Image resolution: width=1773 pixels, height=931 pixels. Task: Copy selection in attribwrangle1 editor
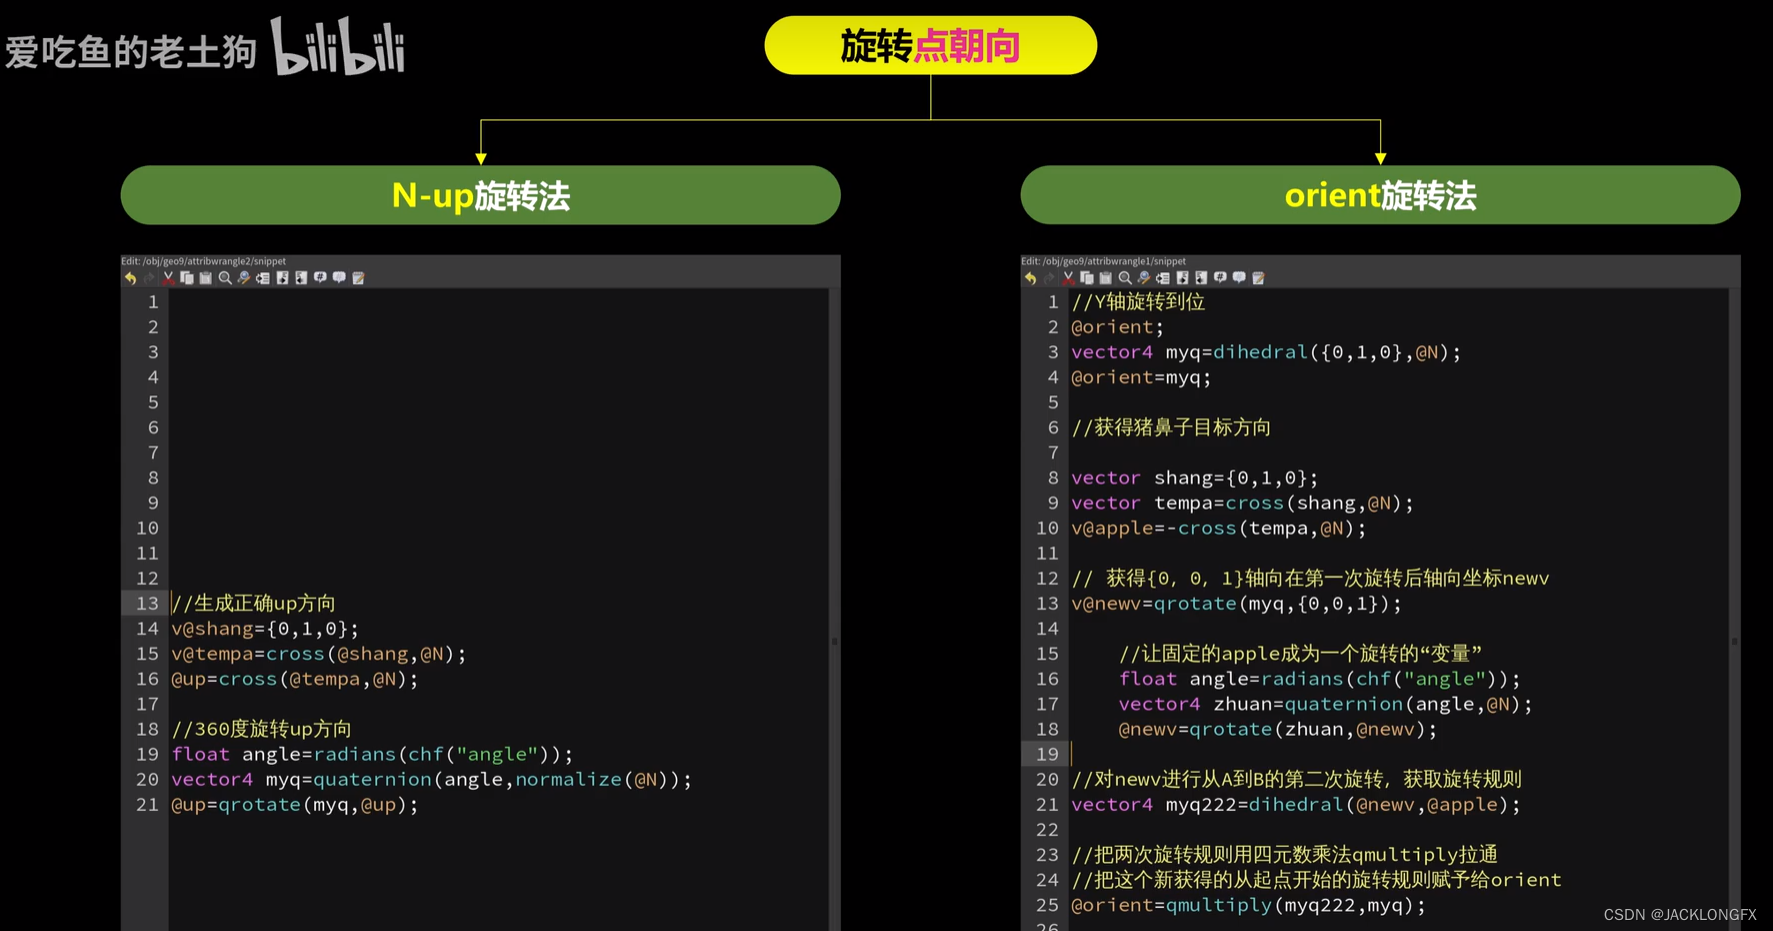coord(1087,278)
